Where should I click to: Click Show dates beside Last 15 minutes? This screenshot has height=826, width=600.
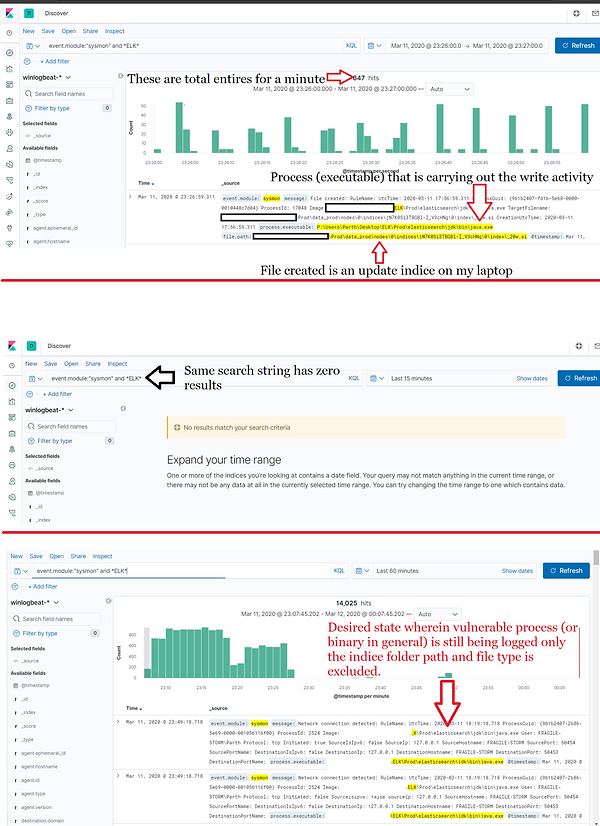[532, 378]
